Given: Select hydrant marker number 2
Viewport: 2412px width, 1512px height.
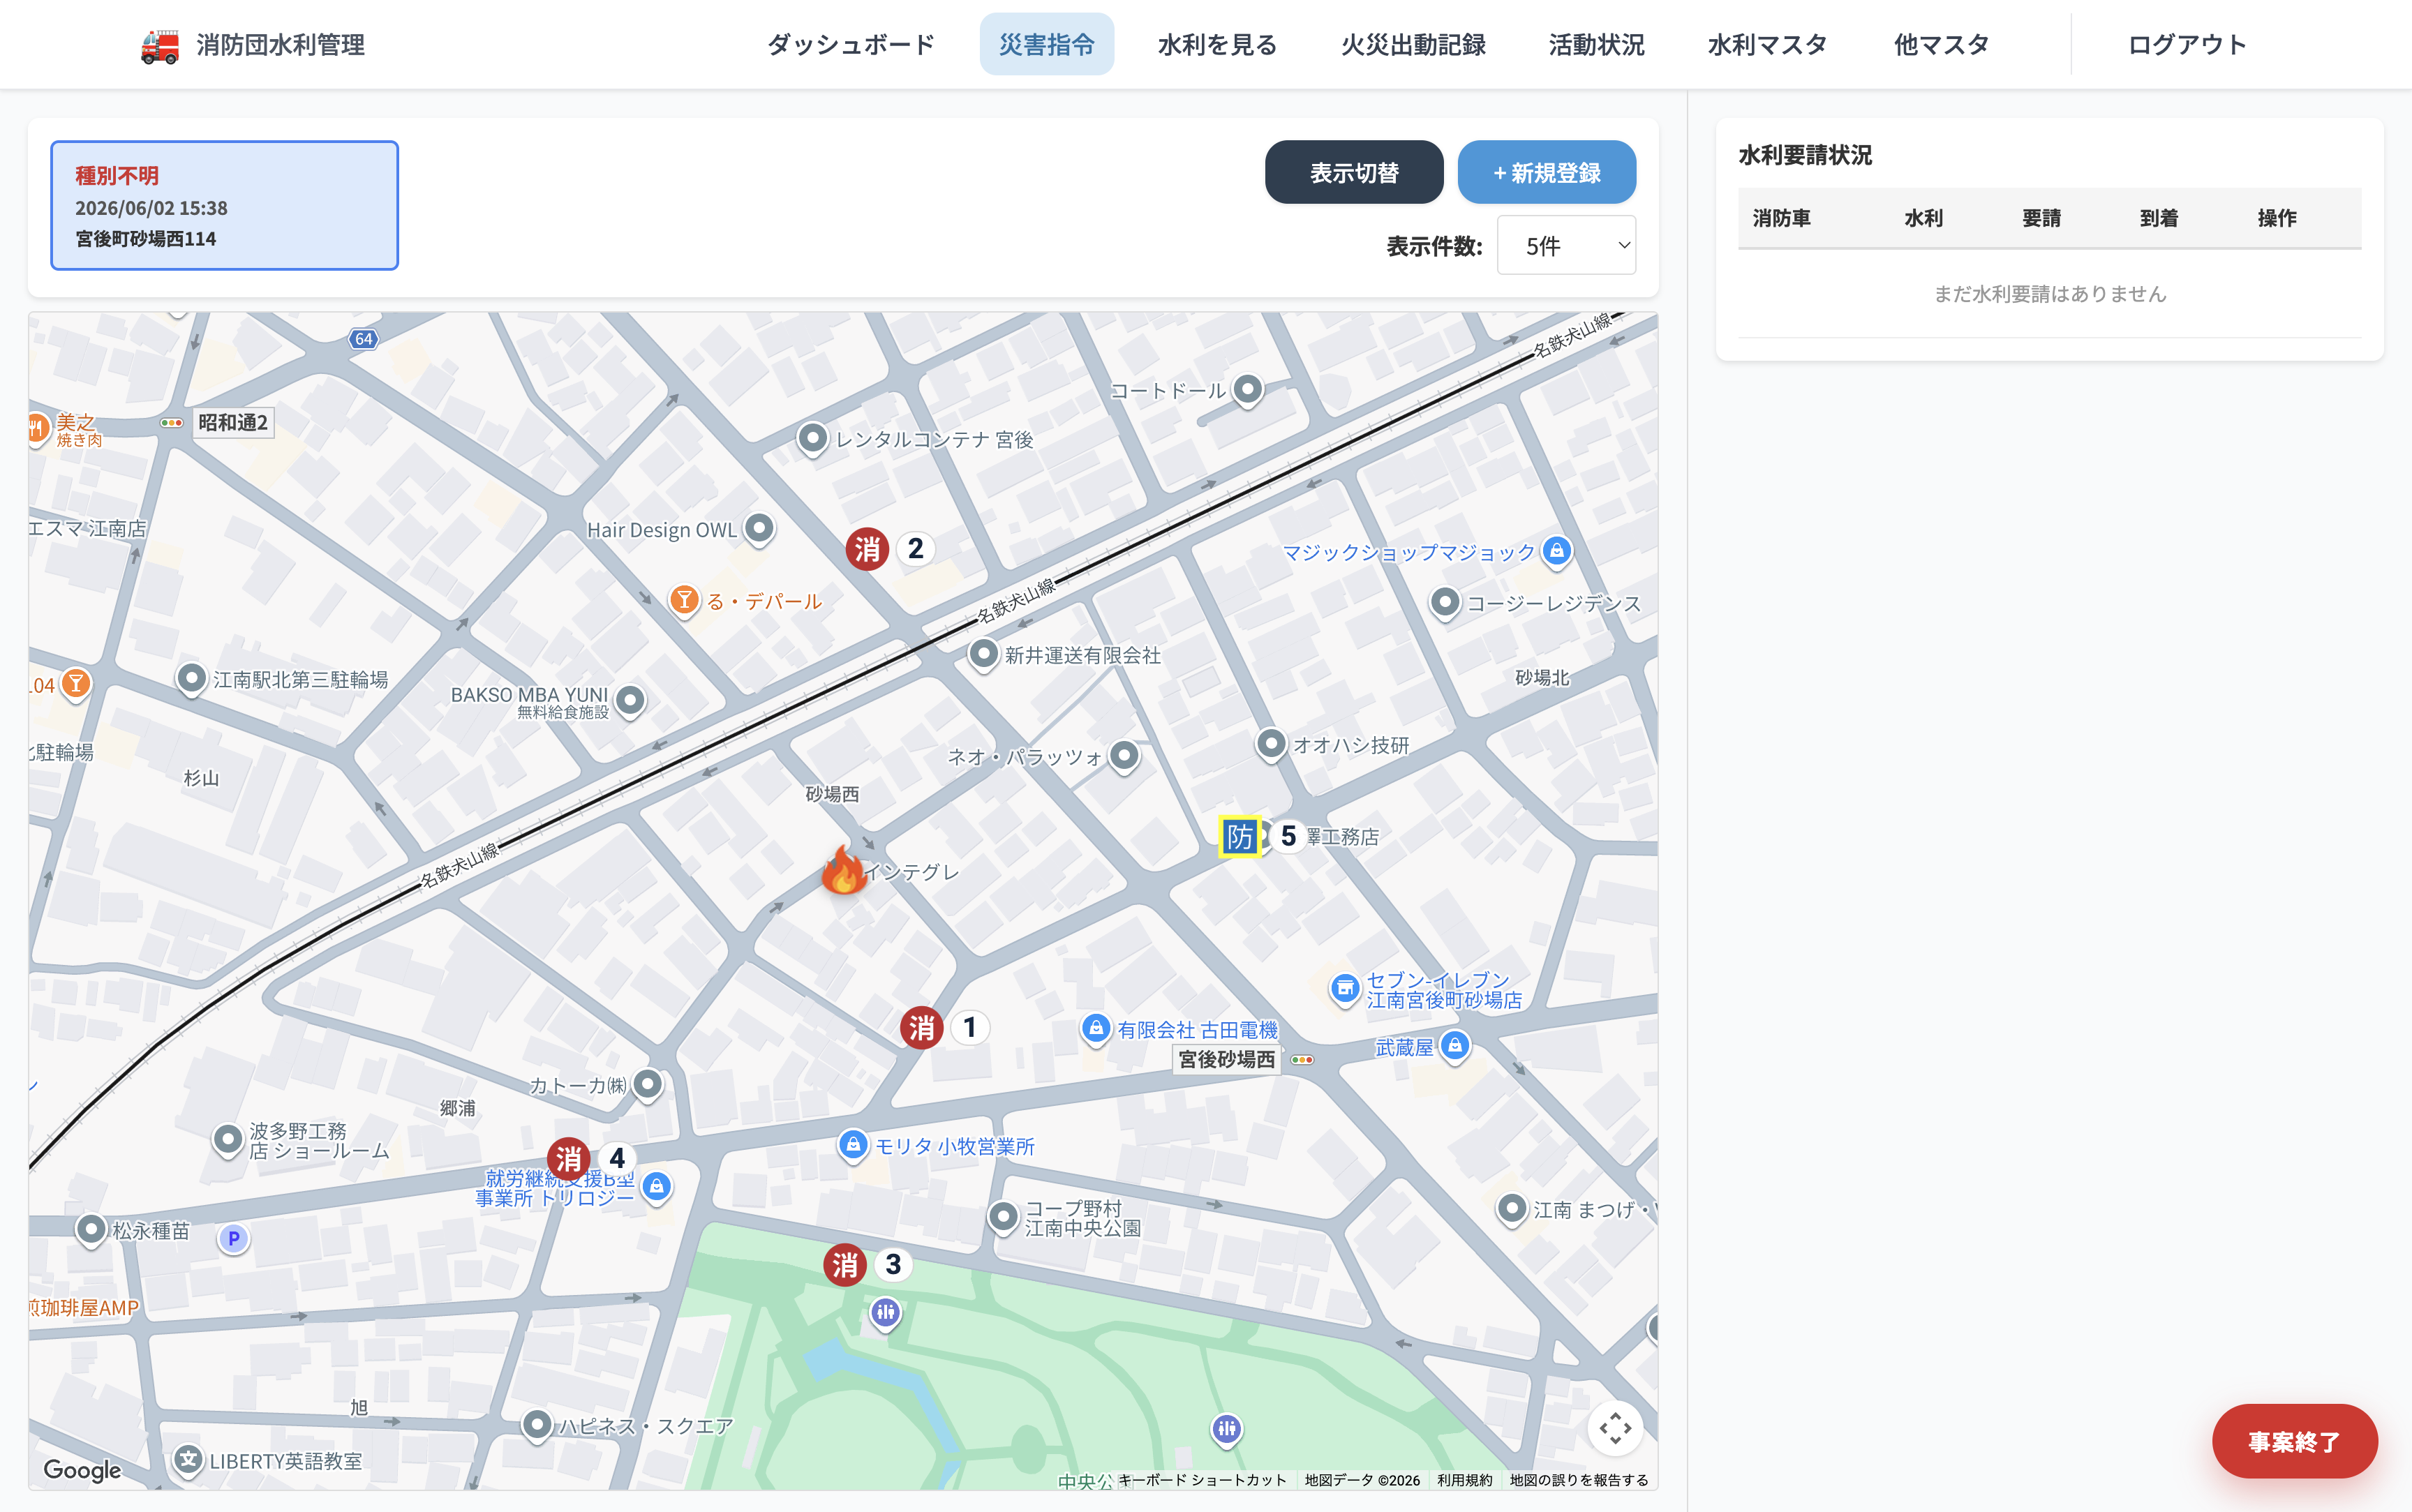Looking at the screenshot, I should [x=867, y=549].
